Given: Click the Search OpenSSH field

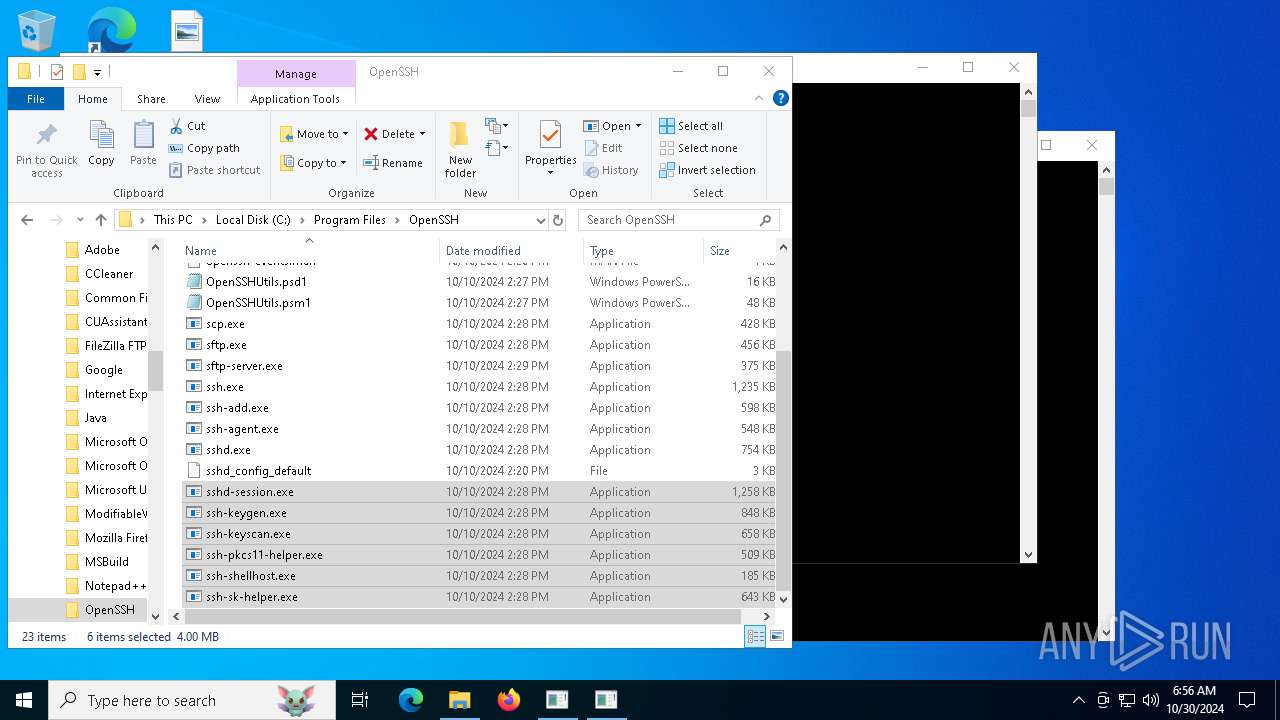Looking at the screenshot, I should (x=678, y=220).
